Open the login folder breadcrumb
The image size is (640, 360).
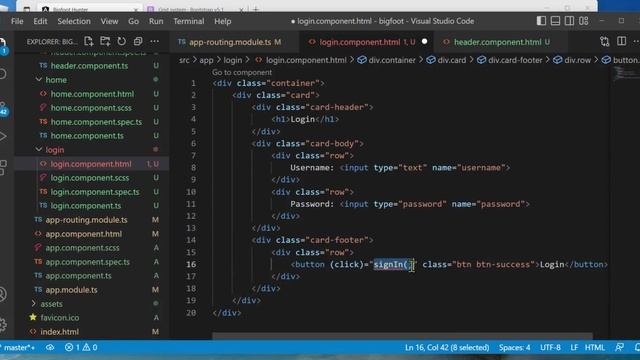[233, 60]
